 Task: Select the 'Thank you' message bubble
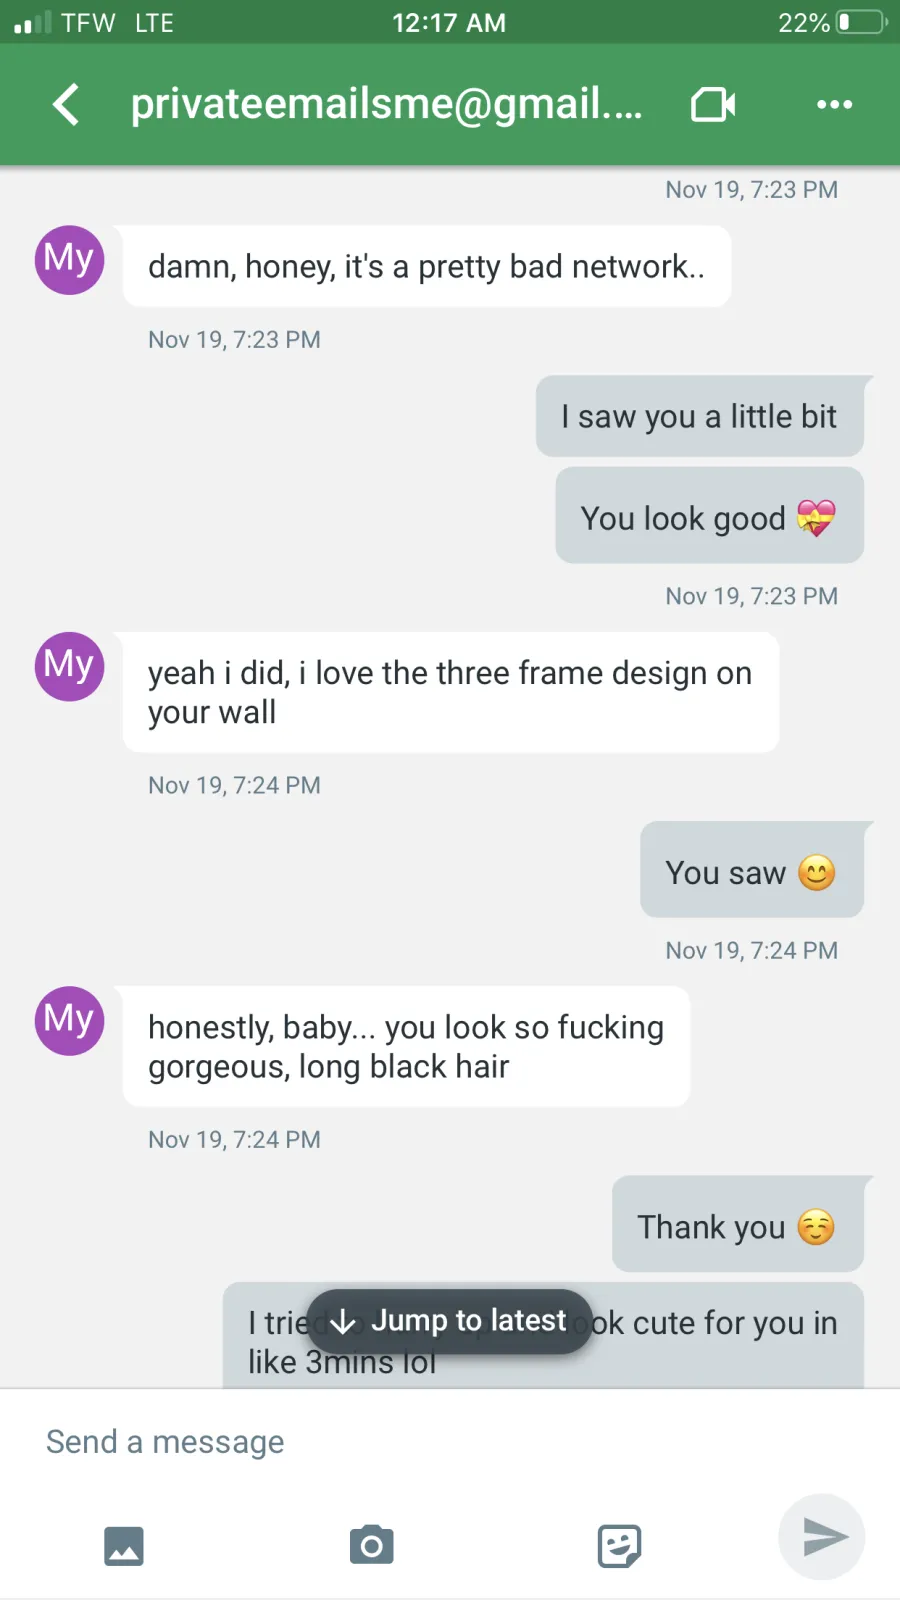point(738,1224)
